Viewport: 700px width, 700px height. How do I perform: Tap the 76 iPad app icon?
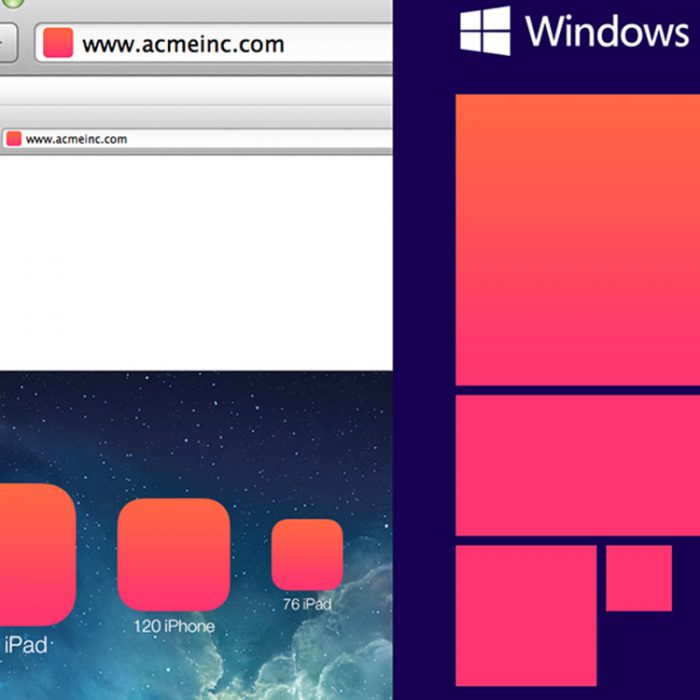point(307,554)
